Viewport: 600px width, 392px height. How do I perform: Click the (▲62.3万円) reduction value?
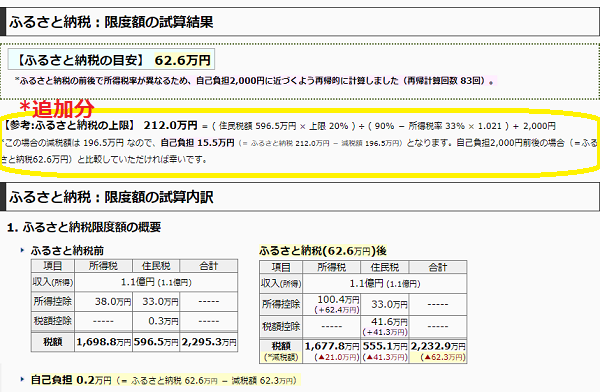[443, 357]
